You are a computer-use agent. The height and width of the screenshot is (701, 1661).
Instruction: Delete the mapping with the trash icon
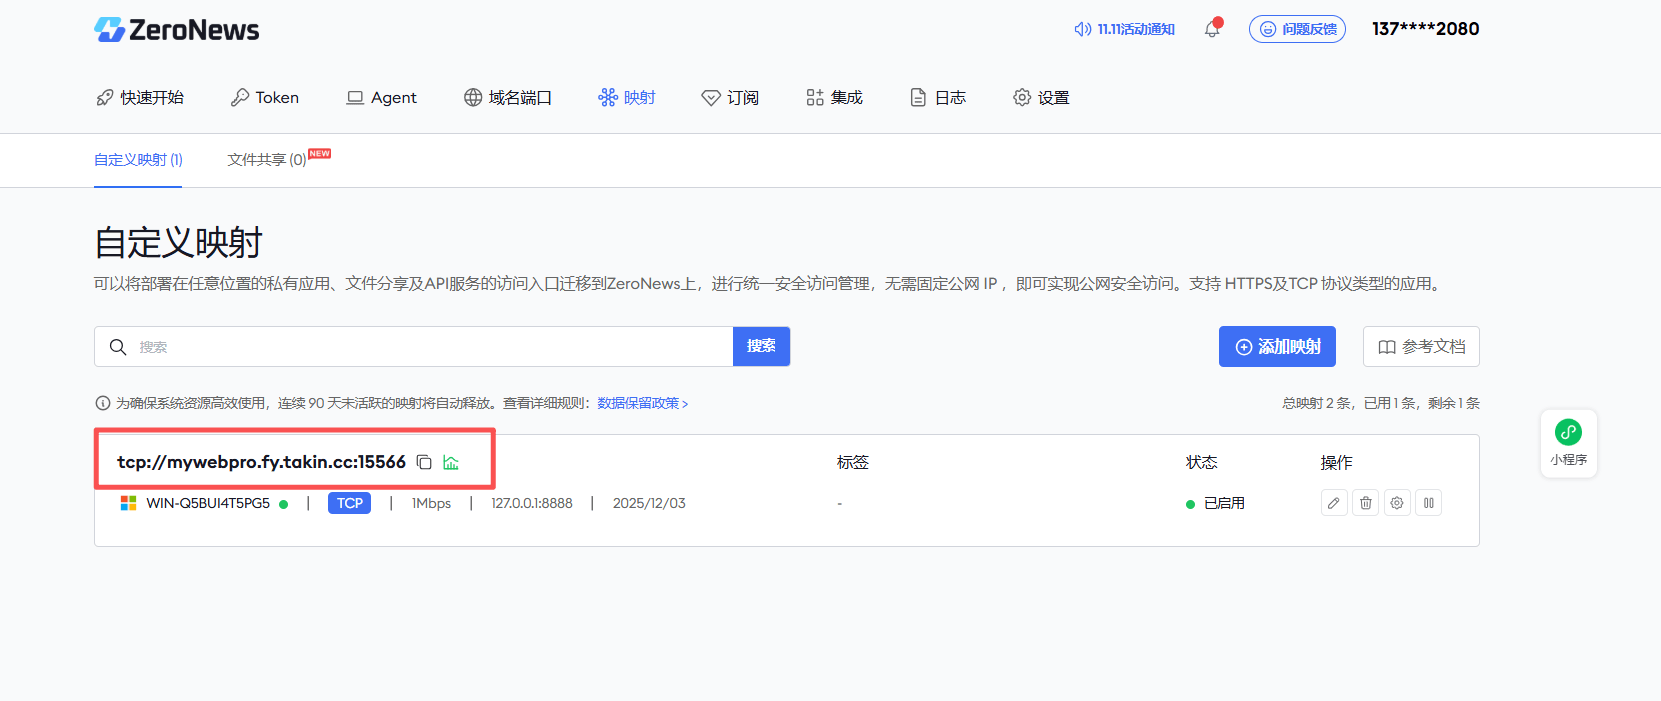click(x=1366, y=503)
